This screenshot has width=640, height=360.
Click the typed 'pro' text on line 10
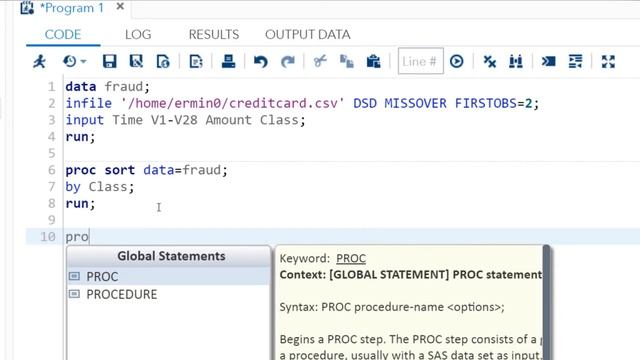tap(77, 237)
